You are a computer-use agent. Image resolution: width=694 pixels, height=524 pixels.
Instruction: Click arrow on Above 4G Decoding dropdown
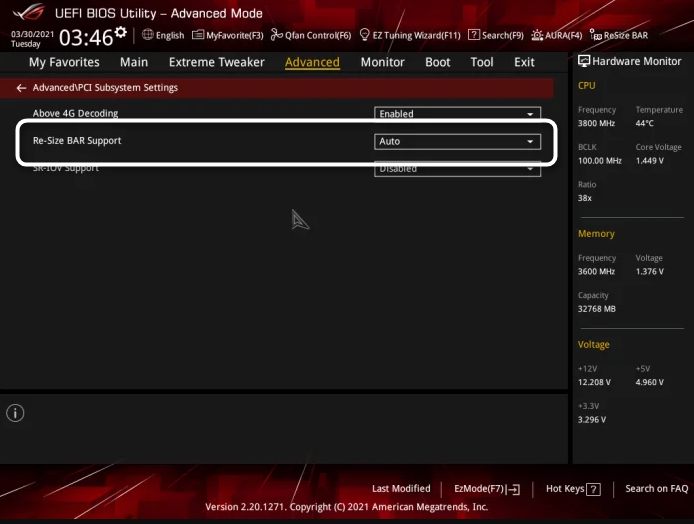tap(530, 114)
